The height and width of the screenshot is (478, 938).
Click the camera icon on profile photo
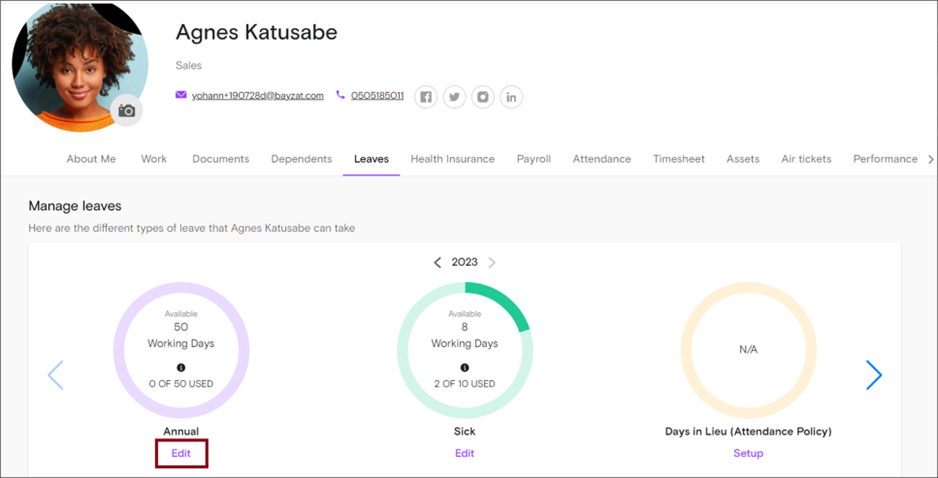(x=127, y=111)
